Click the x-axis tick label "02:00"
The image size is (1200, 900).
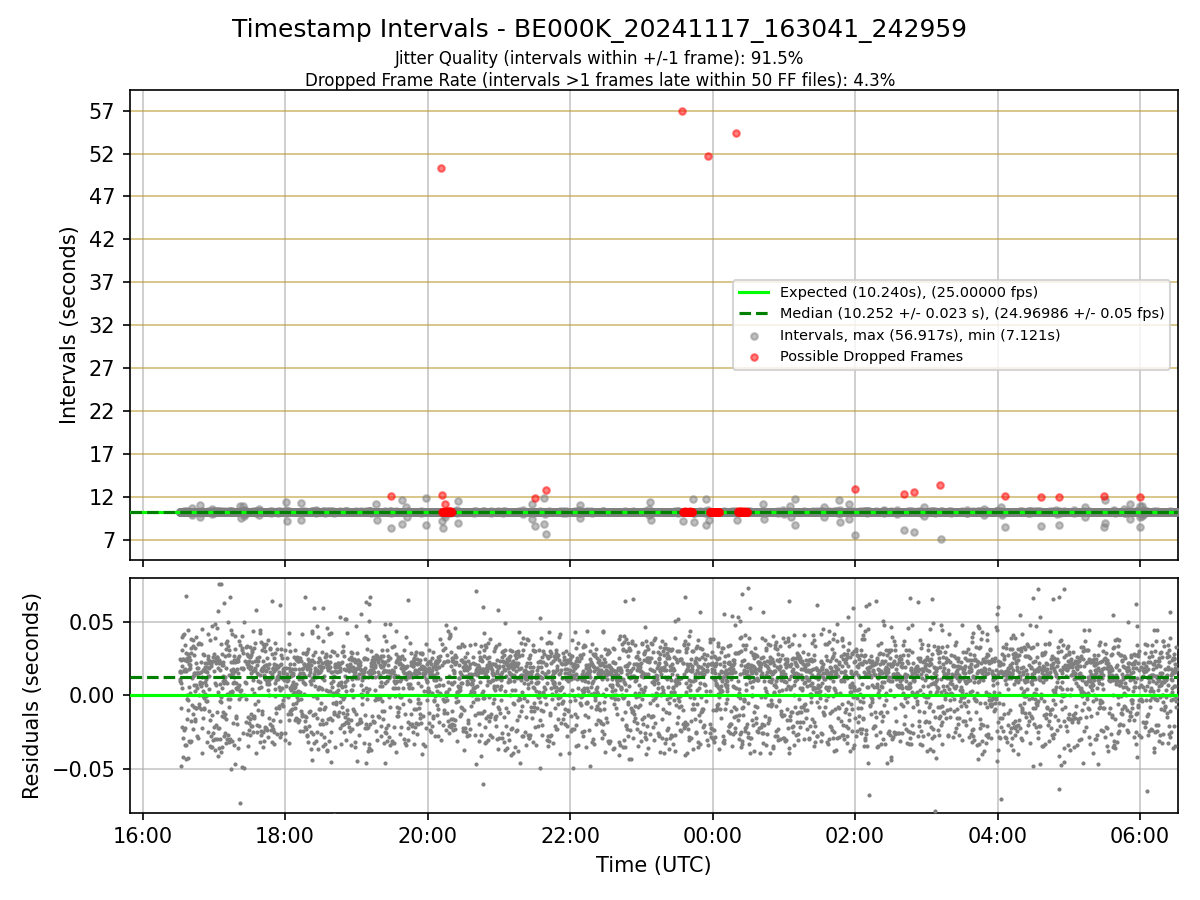(855, 834)
